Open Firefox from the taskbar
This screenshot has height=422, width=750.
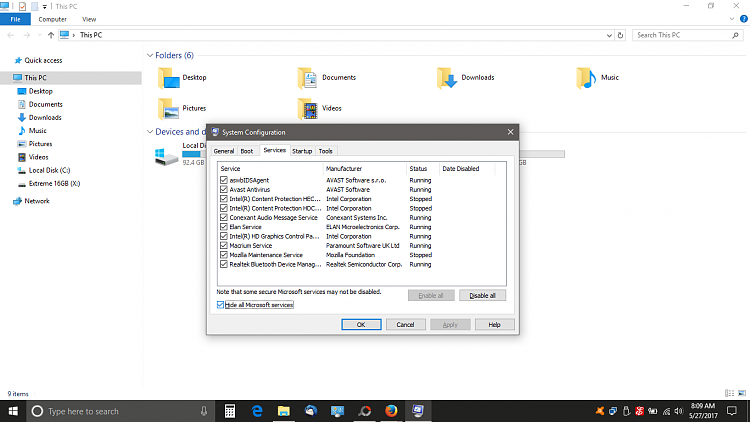coord(391,411)
